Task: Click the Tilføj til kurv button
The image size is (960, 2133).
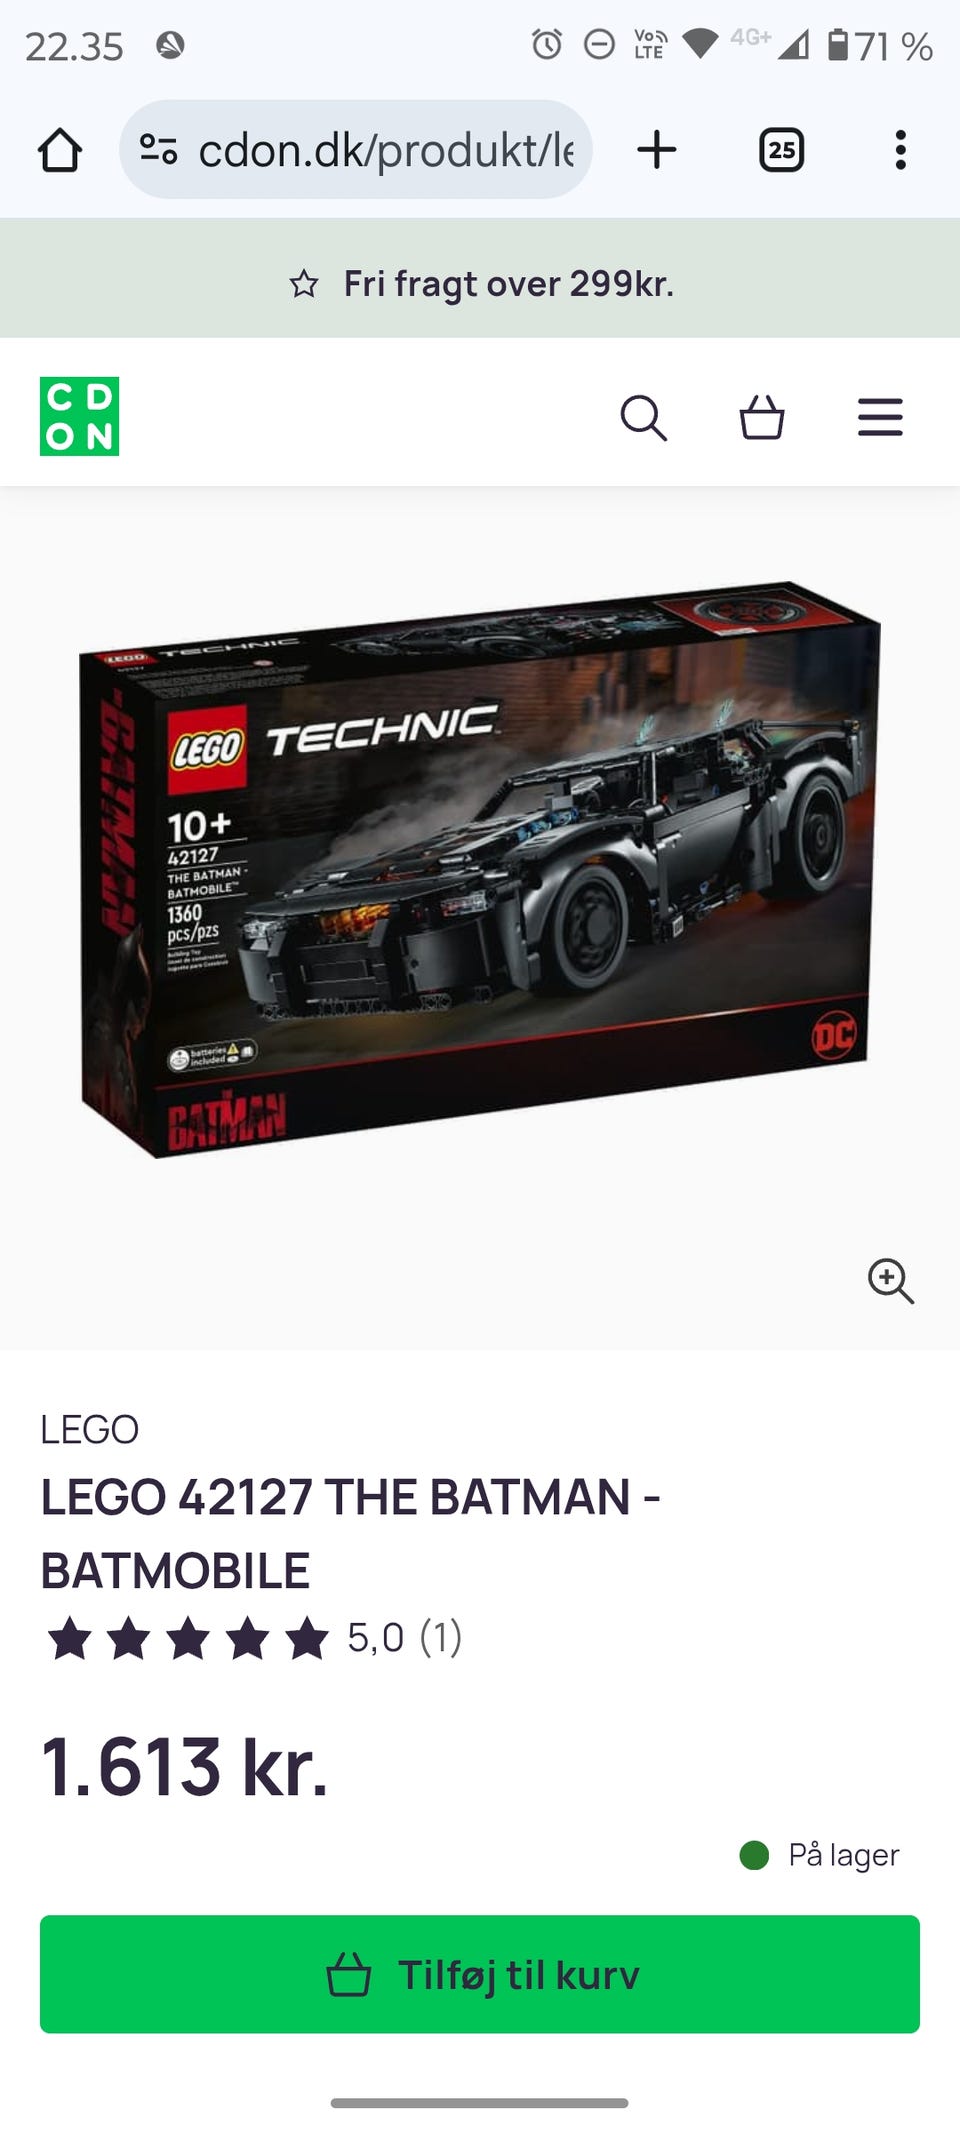Action: pyautogui.click(x=480, y=1974)
